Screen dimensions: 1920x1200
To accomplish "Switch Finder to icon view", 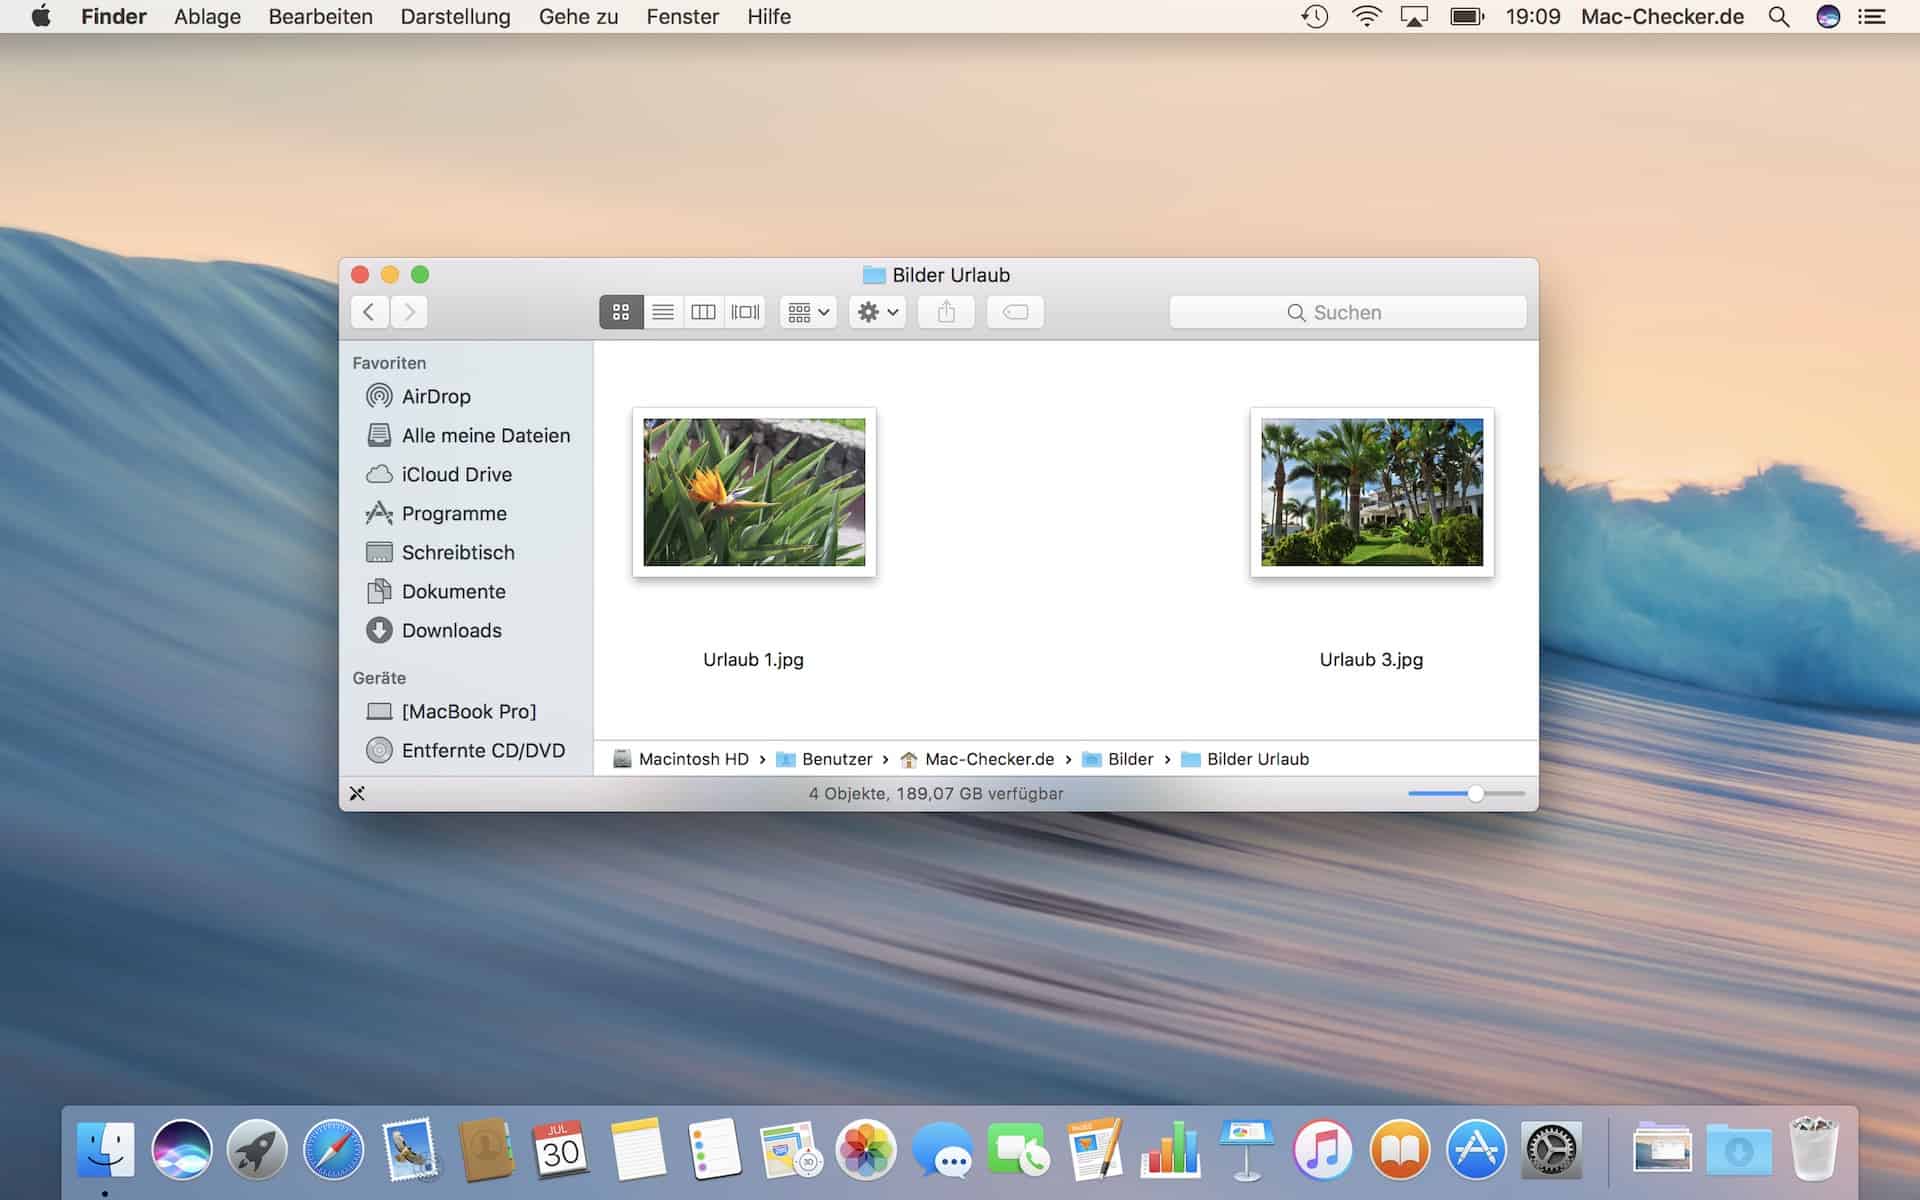I will point(621,312).
